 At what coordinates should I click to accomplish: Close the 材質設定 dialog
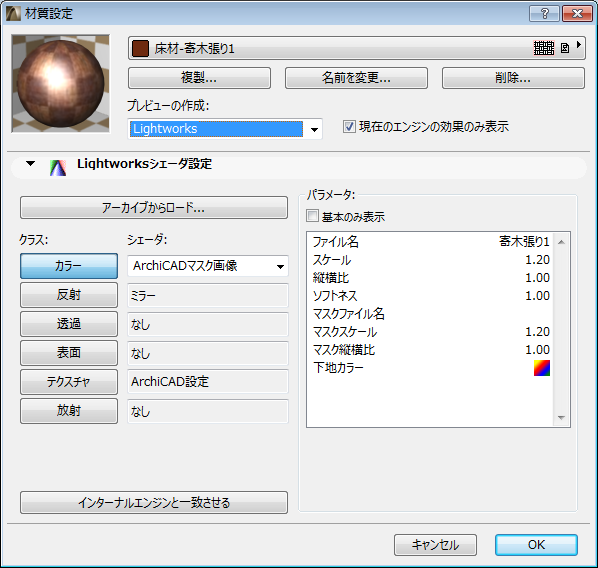[x=577, y=14]
